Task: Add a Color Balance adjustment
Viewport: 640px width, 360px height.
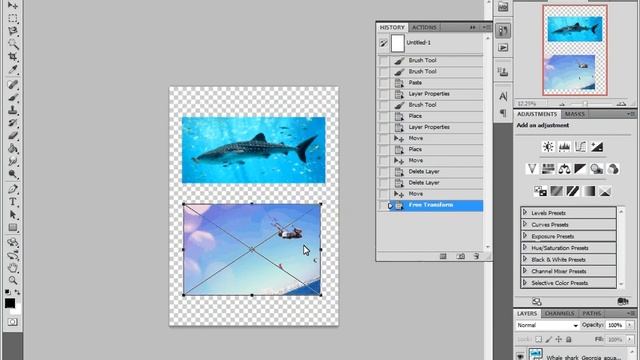Action: 564,169
